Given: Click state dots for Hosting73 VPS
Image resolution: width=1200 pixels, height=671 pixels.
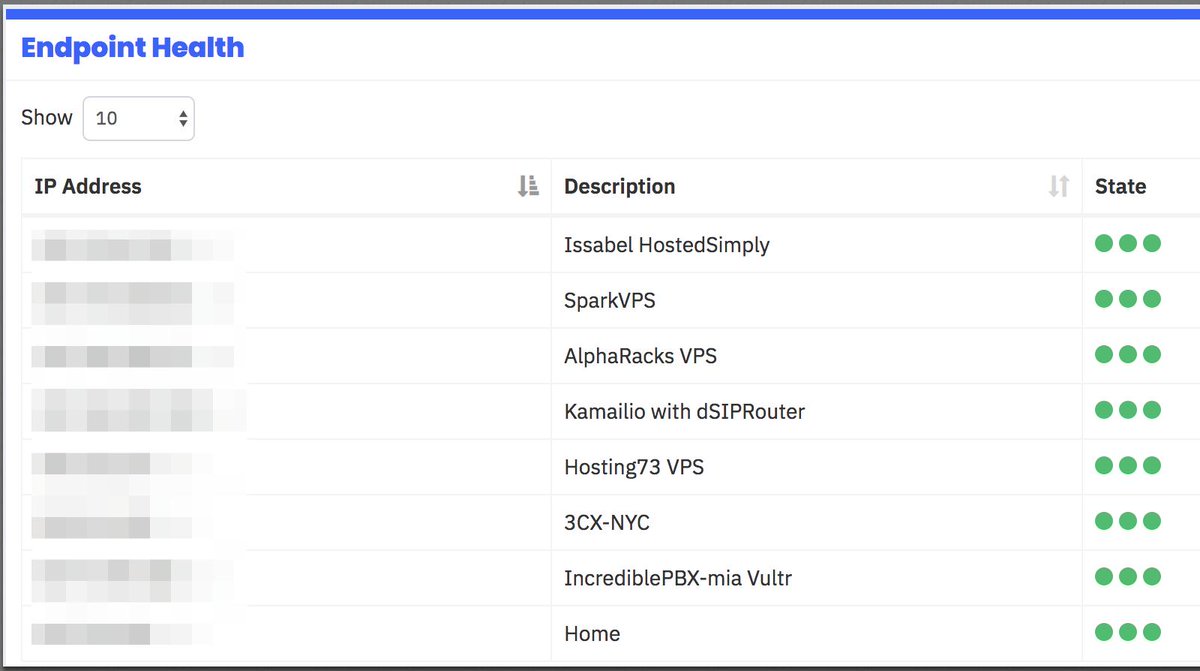Looking at the screenshot, I should point(1128,465).
